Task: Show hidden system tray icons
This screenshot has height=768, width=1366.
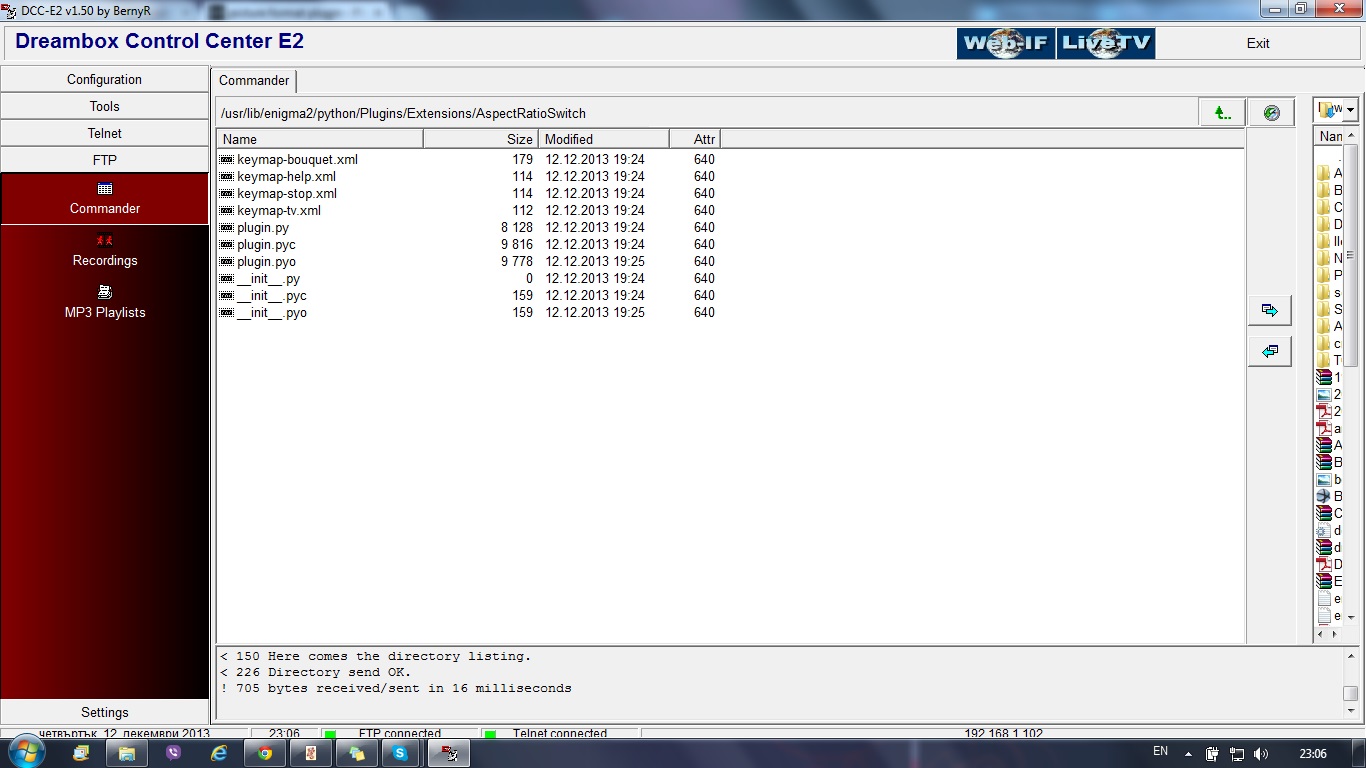Action: coord(1188,754)
